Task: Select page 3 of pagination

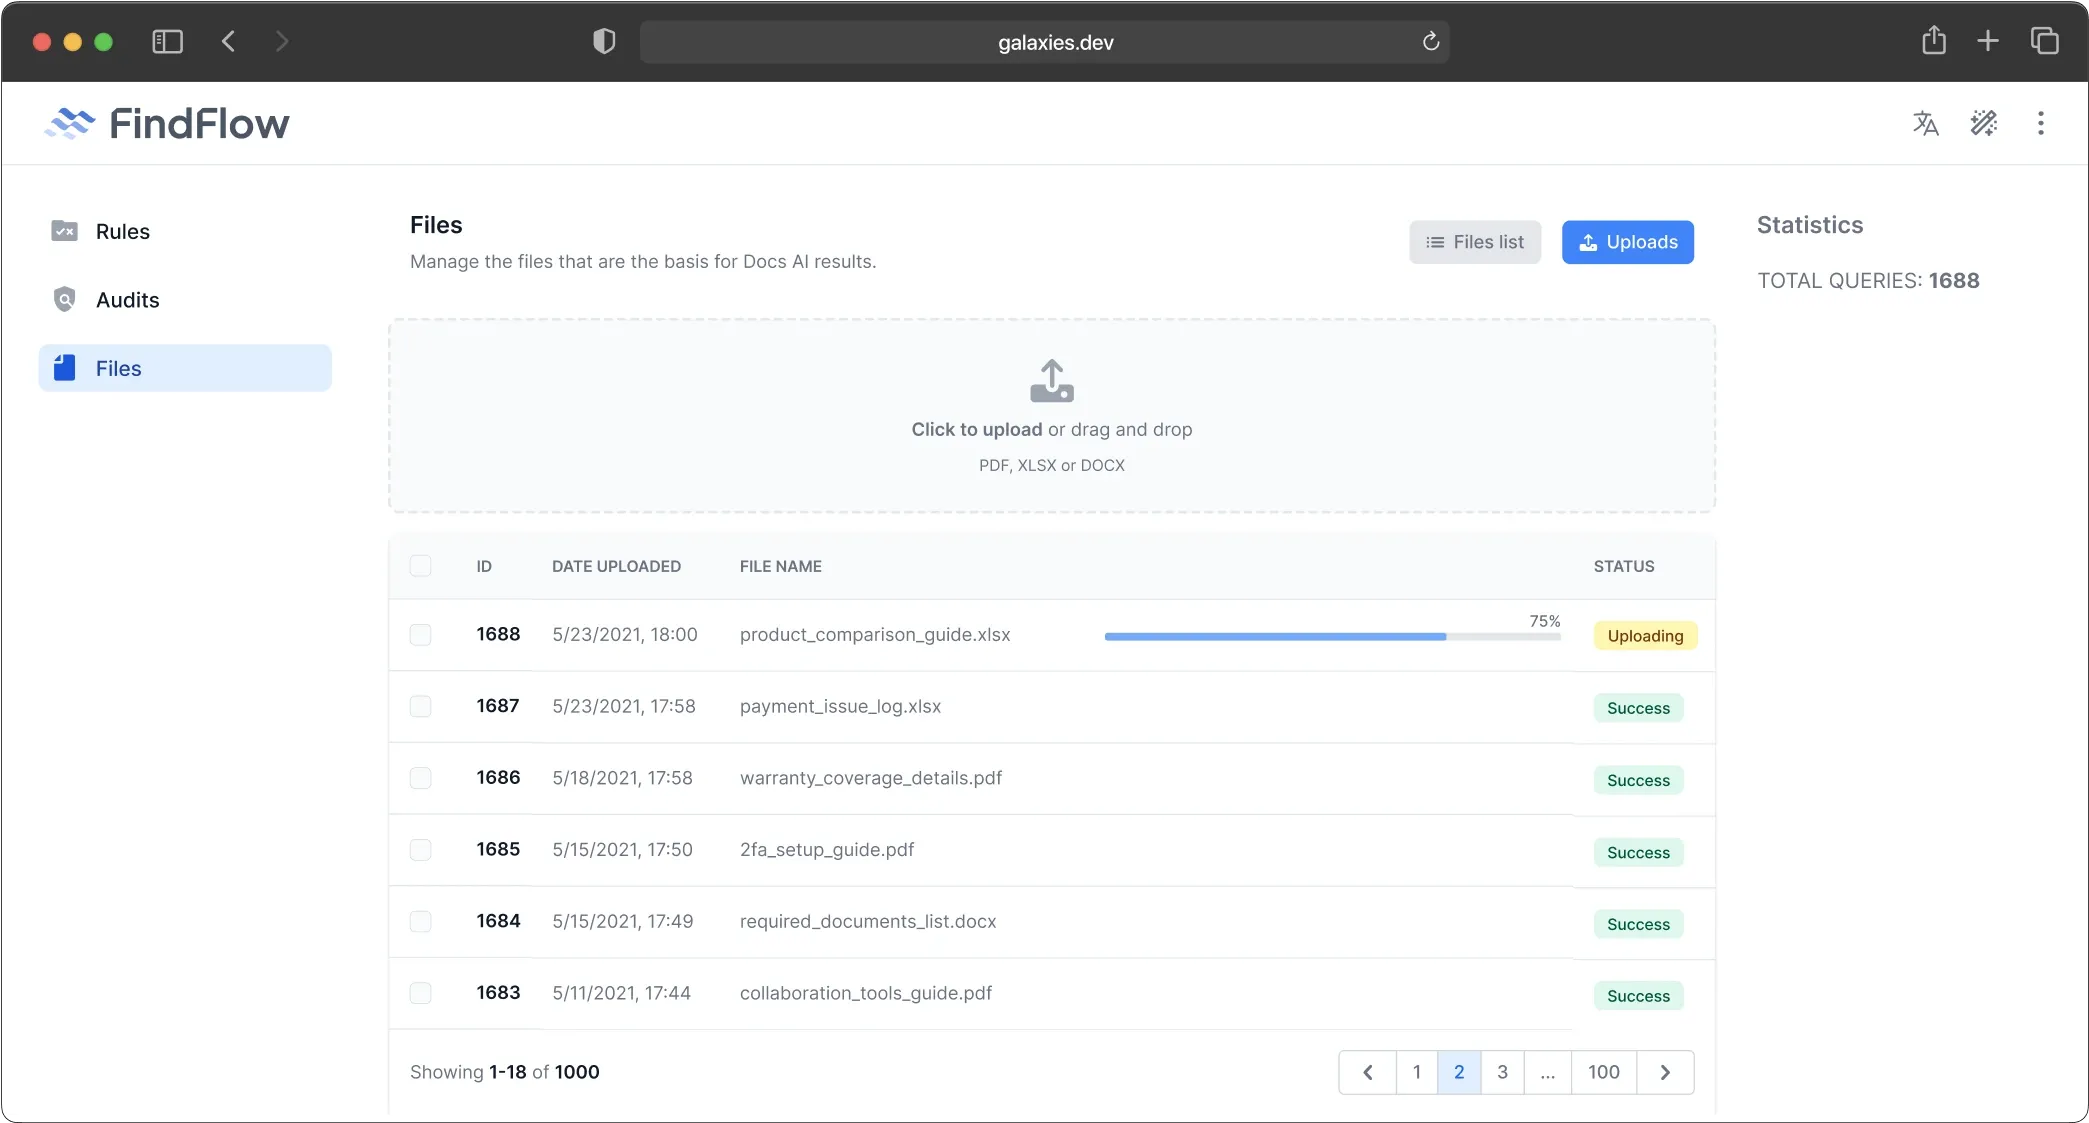Action: (1502, 1071)
